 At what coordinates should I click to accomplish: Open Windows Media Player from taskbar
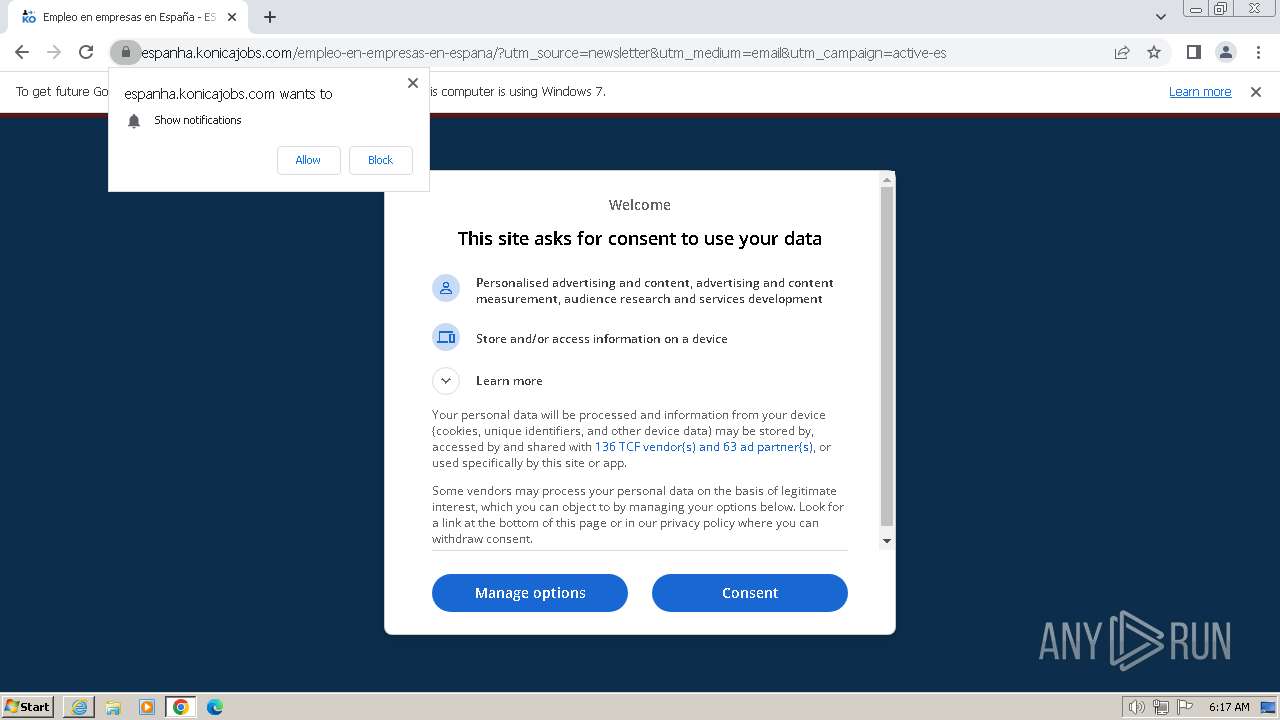pos(147,707)
